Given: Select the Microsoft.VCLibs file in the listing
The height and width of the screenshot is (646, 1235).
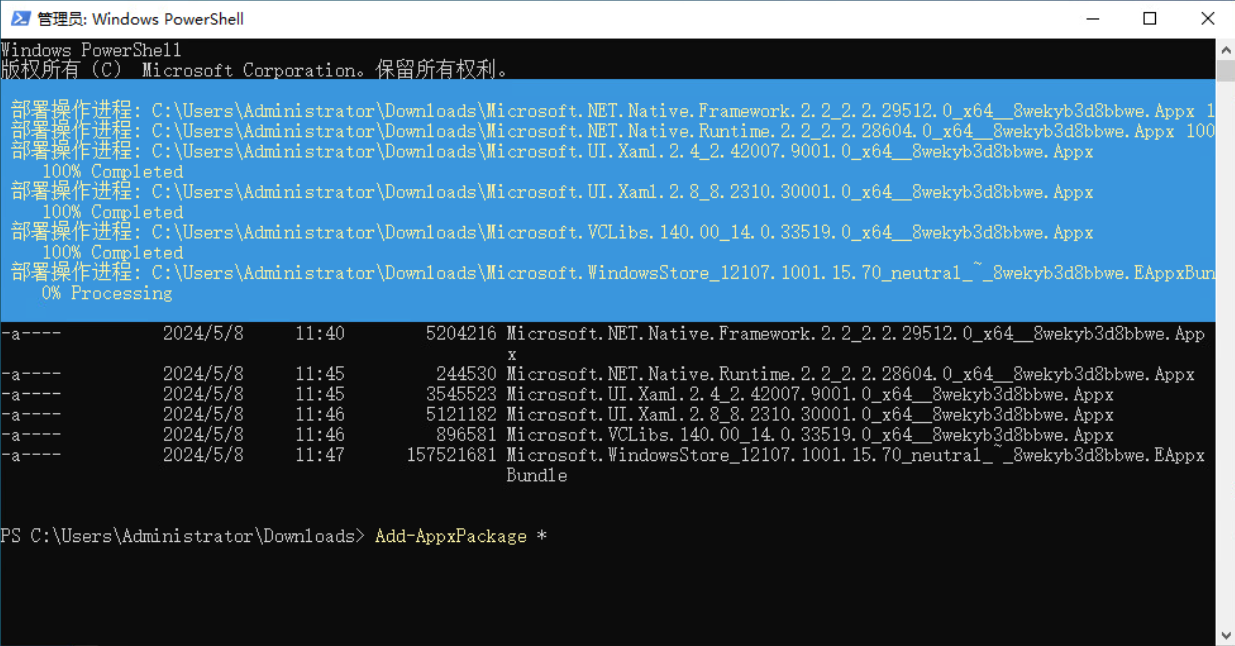Looking at the screenshot, I should pyautogui.click(x=809, y=435).
